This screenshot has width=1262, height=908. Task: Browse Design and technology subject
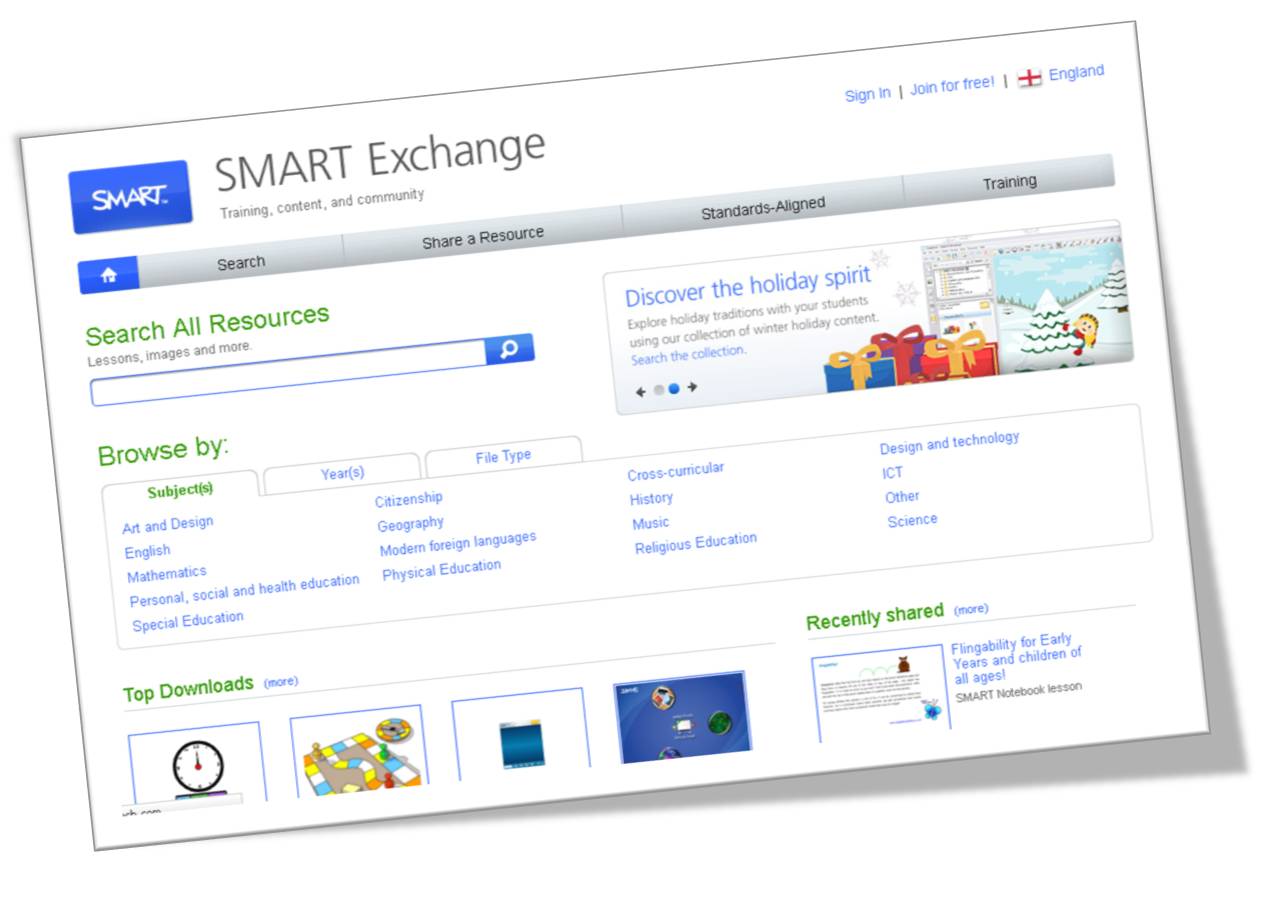coord(950,442)
